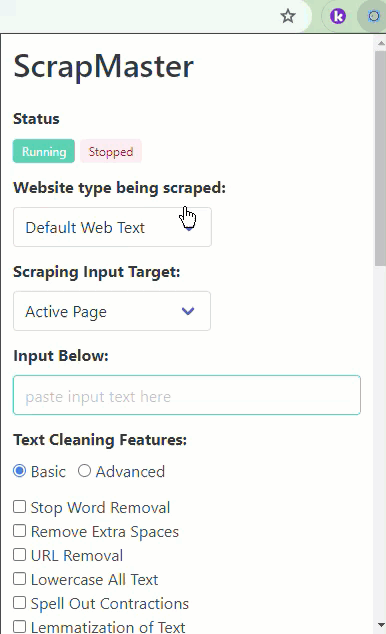Click the Stopped status badge
Viewport: 386px width, 634px height.
111,151
